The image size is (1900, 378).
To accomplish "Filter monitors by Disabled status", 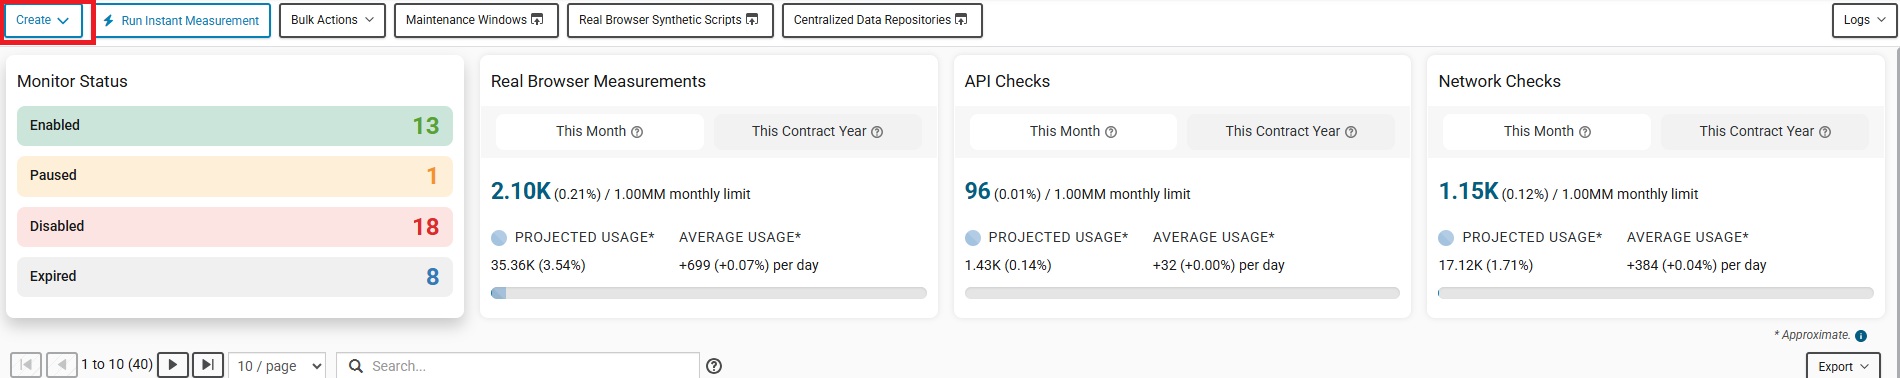I will click(235, 227).
